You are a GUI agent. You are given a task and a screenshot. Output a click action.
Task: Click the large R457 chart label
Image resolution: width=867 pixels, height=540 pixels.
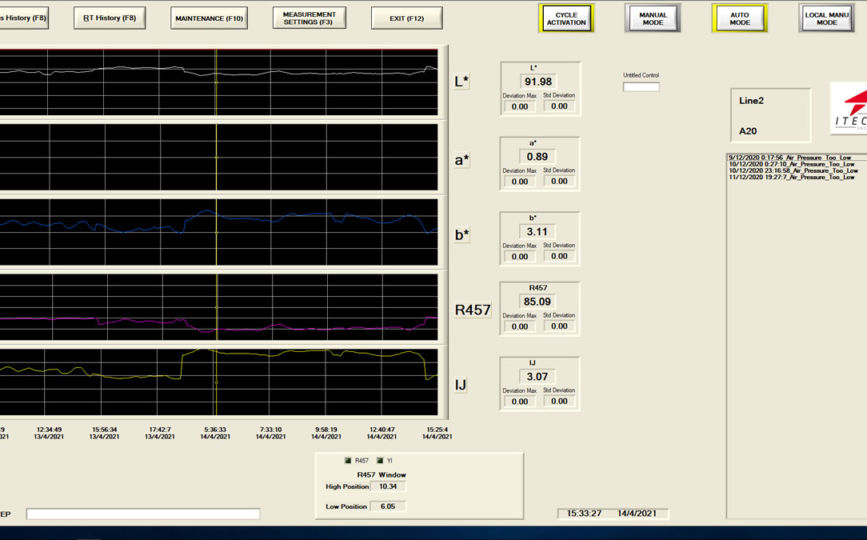tap(473, 310)
